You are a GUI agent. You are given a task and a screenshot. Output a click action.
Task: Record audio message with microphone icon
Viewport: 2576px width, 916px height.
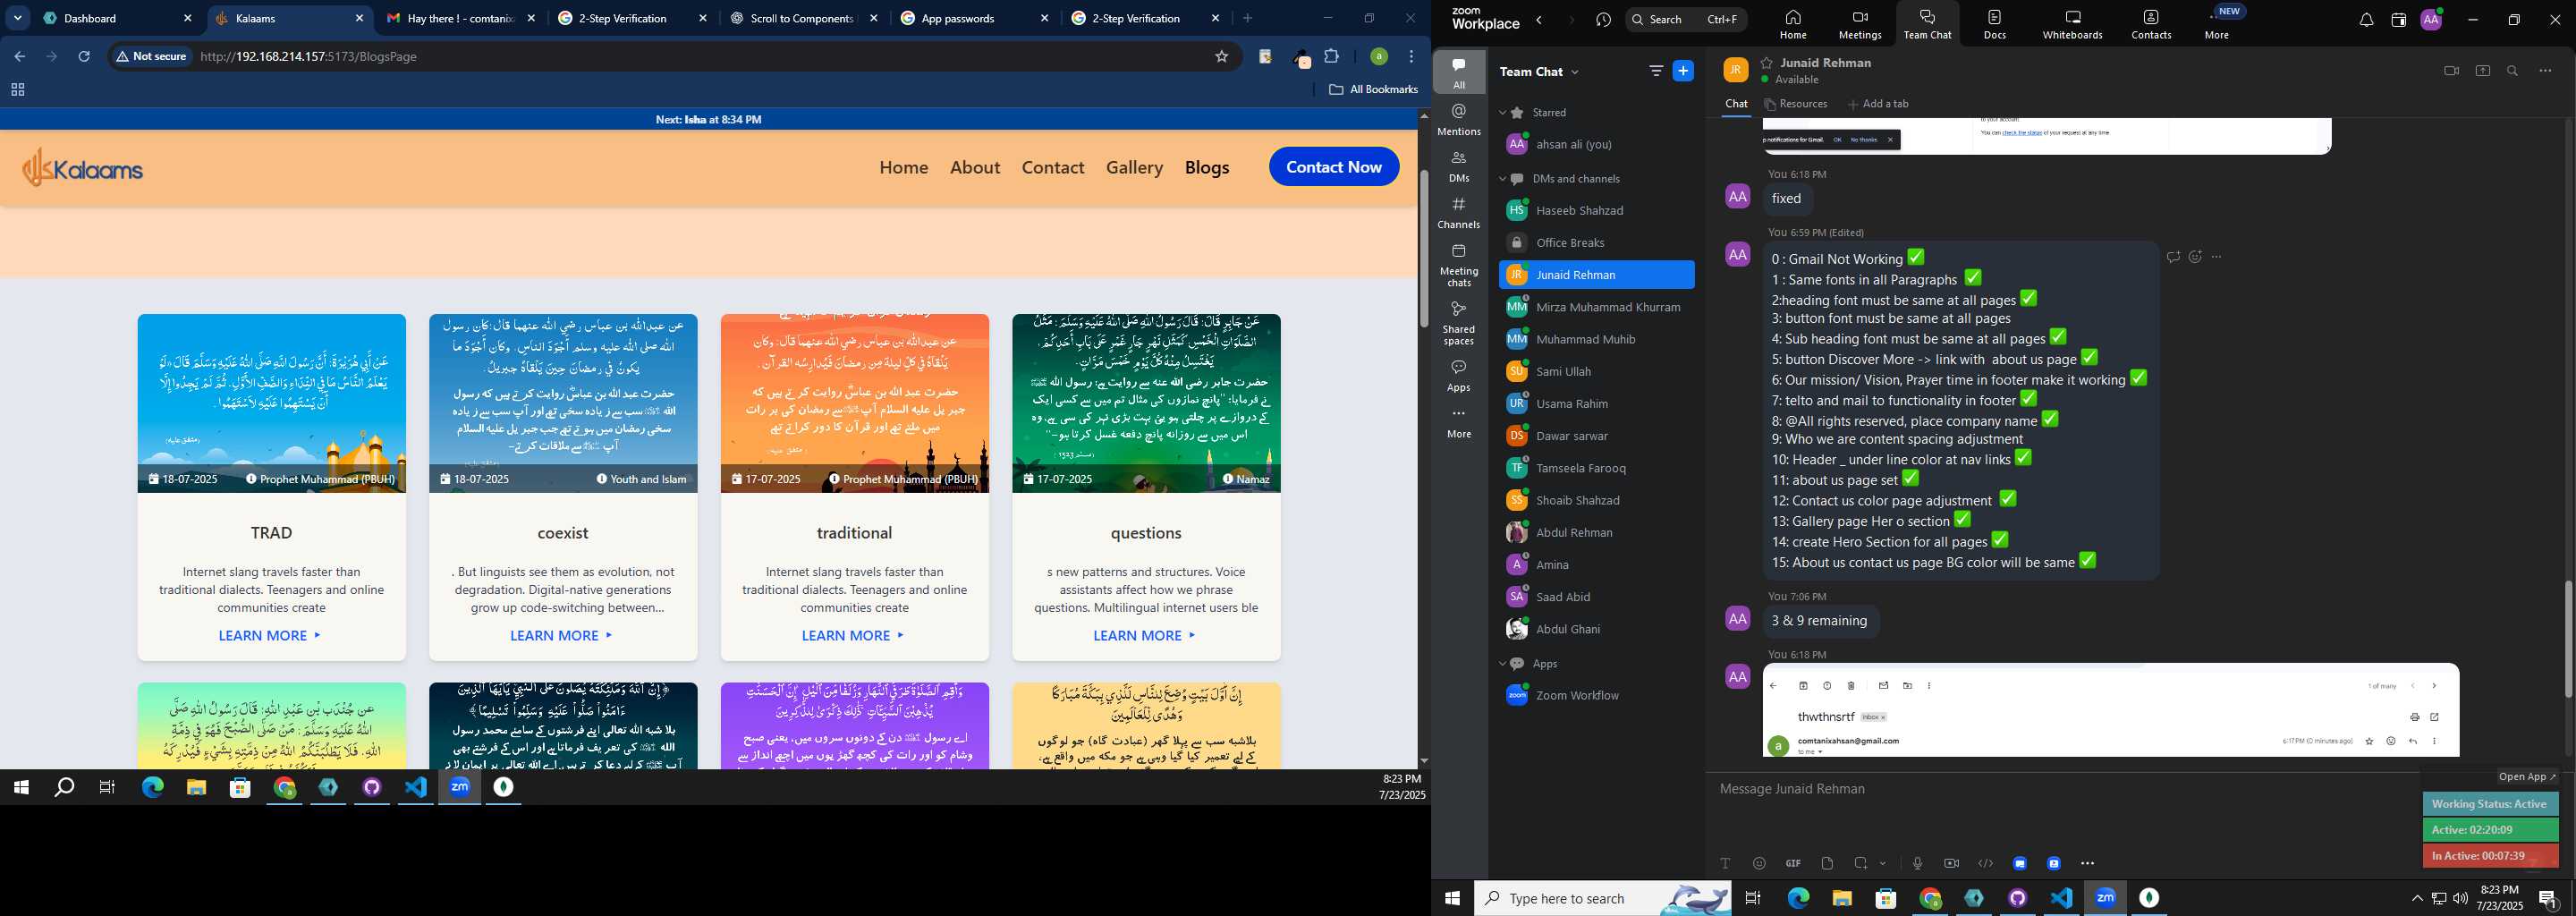coord(1917,863)
